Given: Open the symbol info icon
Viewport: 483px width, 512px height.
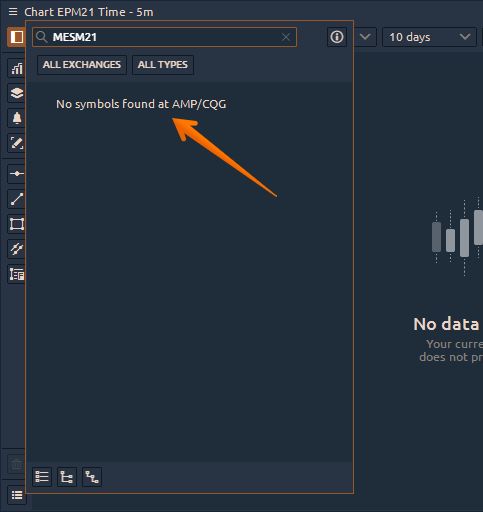Looking at the screenshot, I should (337, 37).
